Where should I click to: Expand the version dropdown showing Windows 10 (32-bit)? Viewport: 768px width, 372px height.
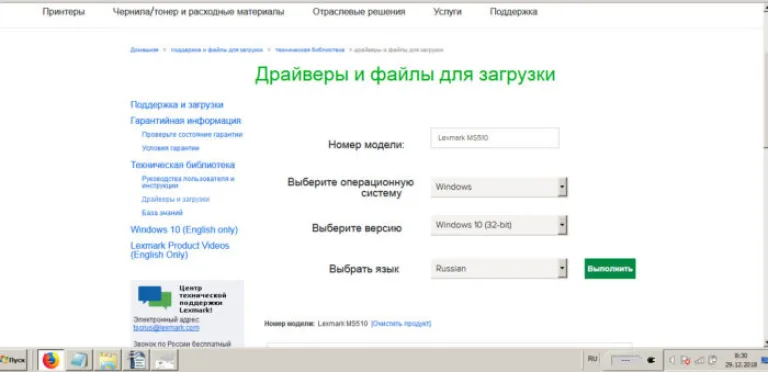click(x=499, y=225)
